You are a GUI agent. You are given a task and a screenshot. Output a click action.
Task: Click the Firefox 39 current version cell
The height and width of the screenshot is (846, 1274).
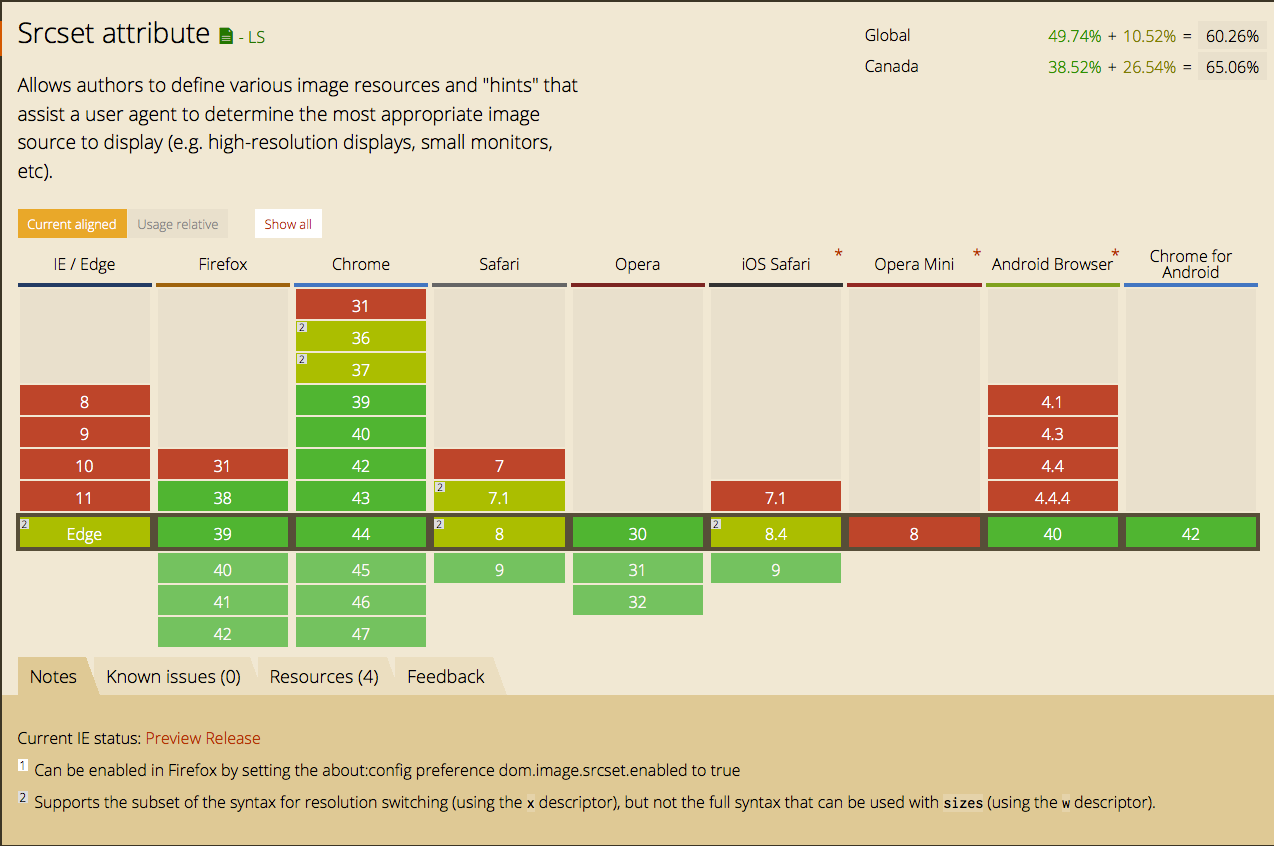tap(223, 533)
